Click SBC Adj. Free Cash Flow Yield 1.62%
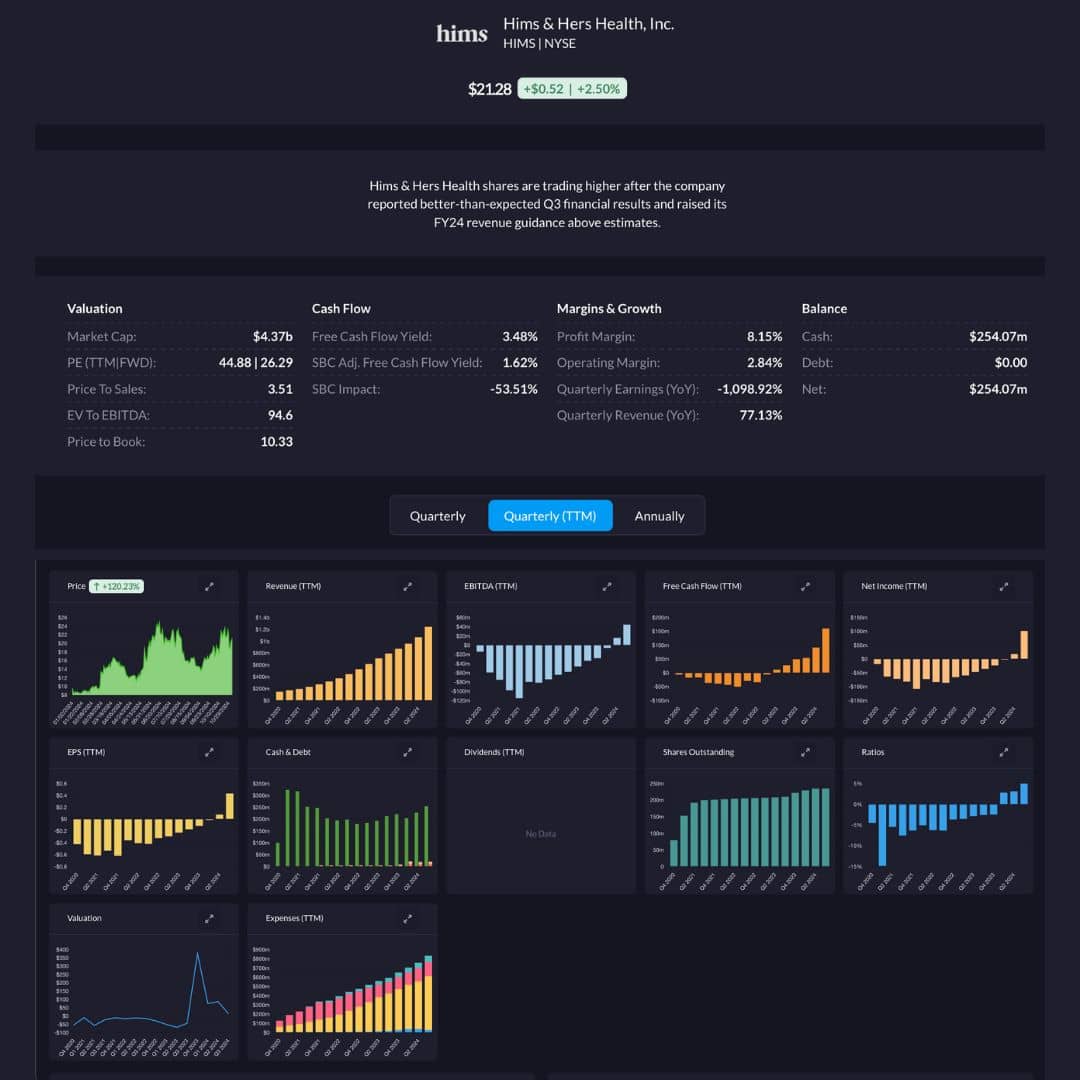1080x1080 pixels. pos(520,362)
